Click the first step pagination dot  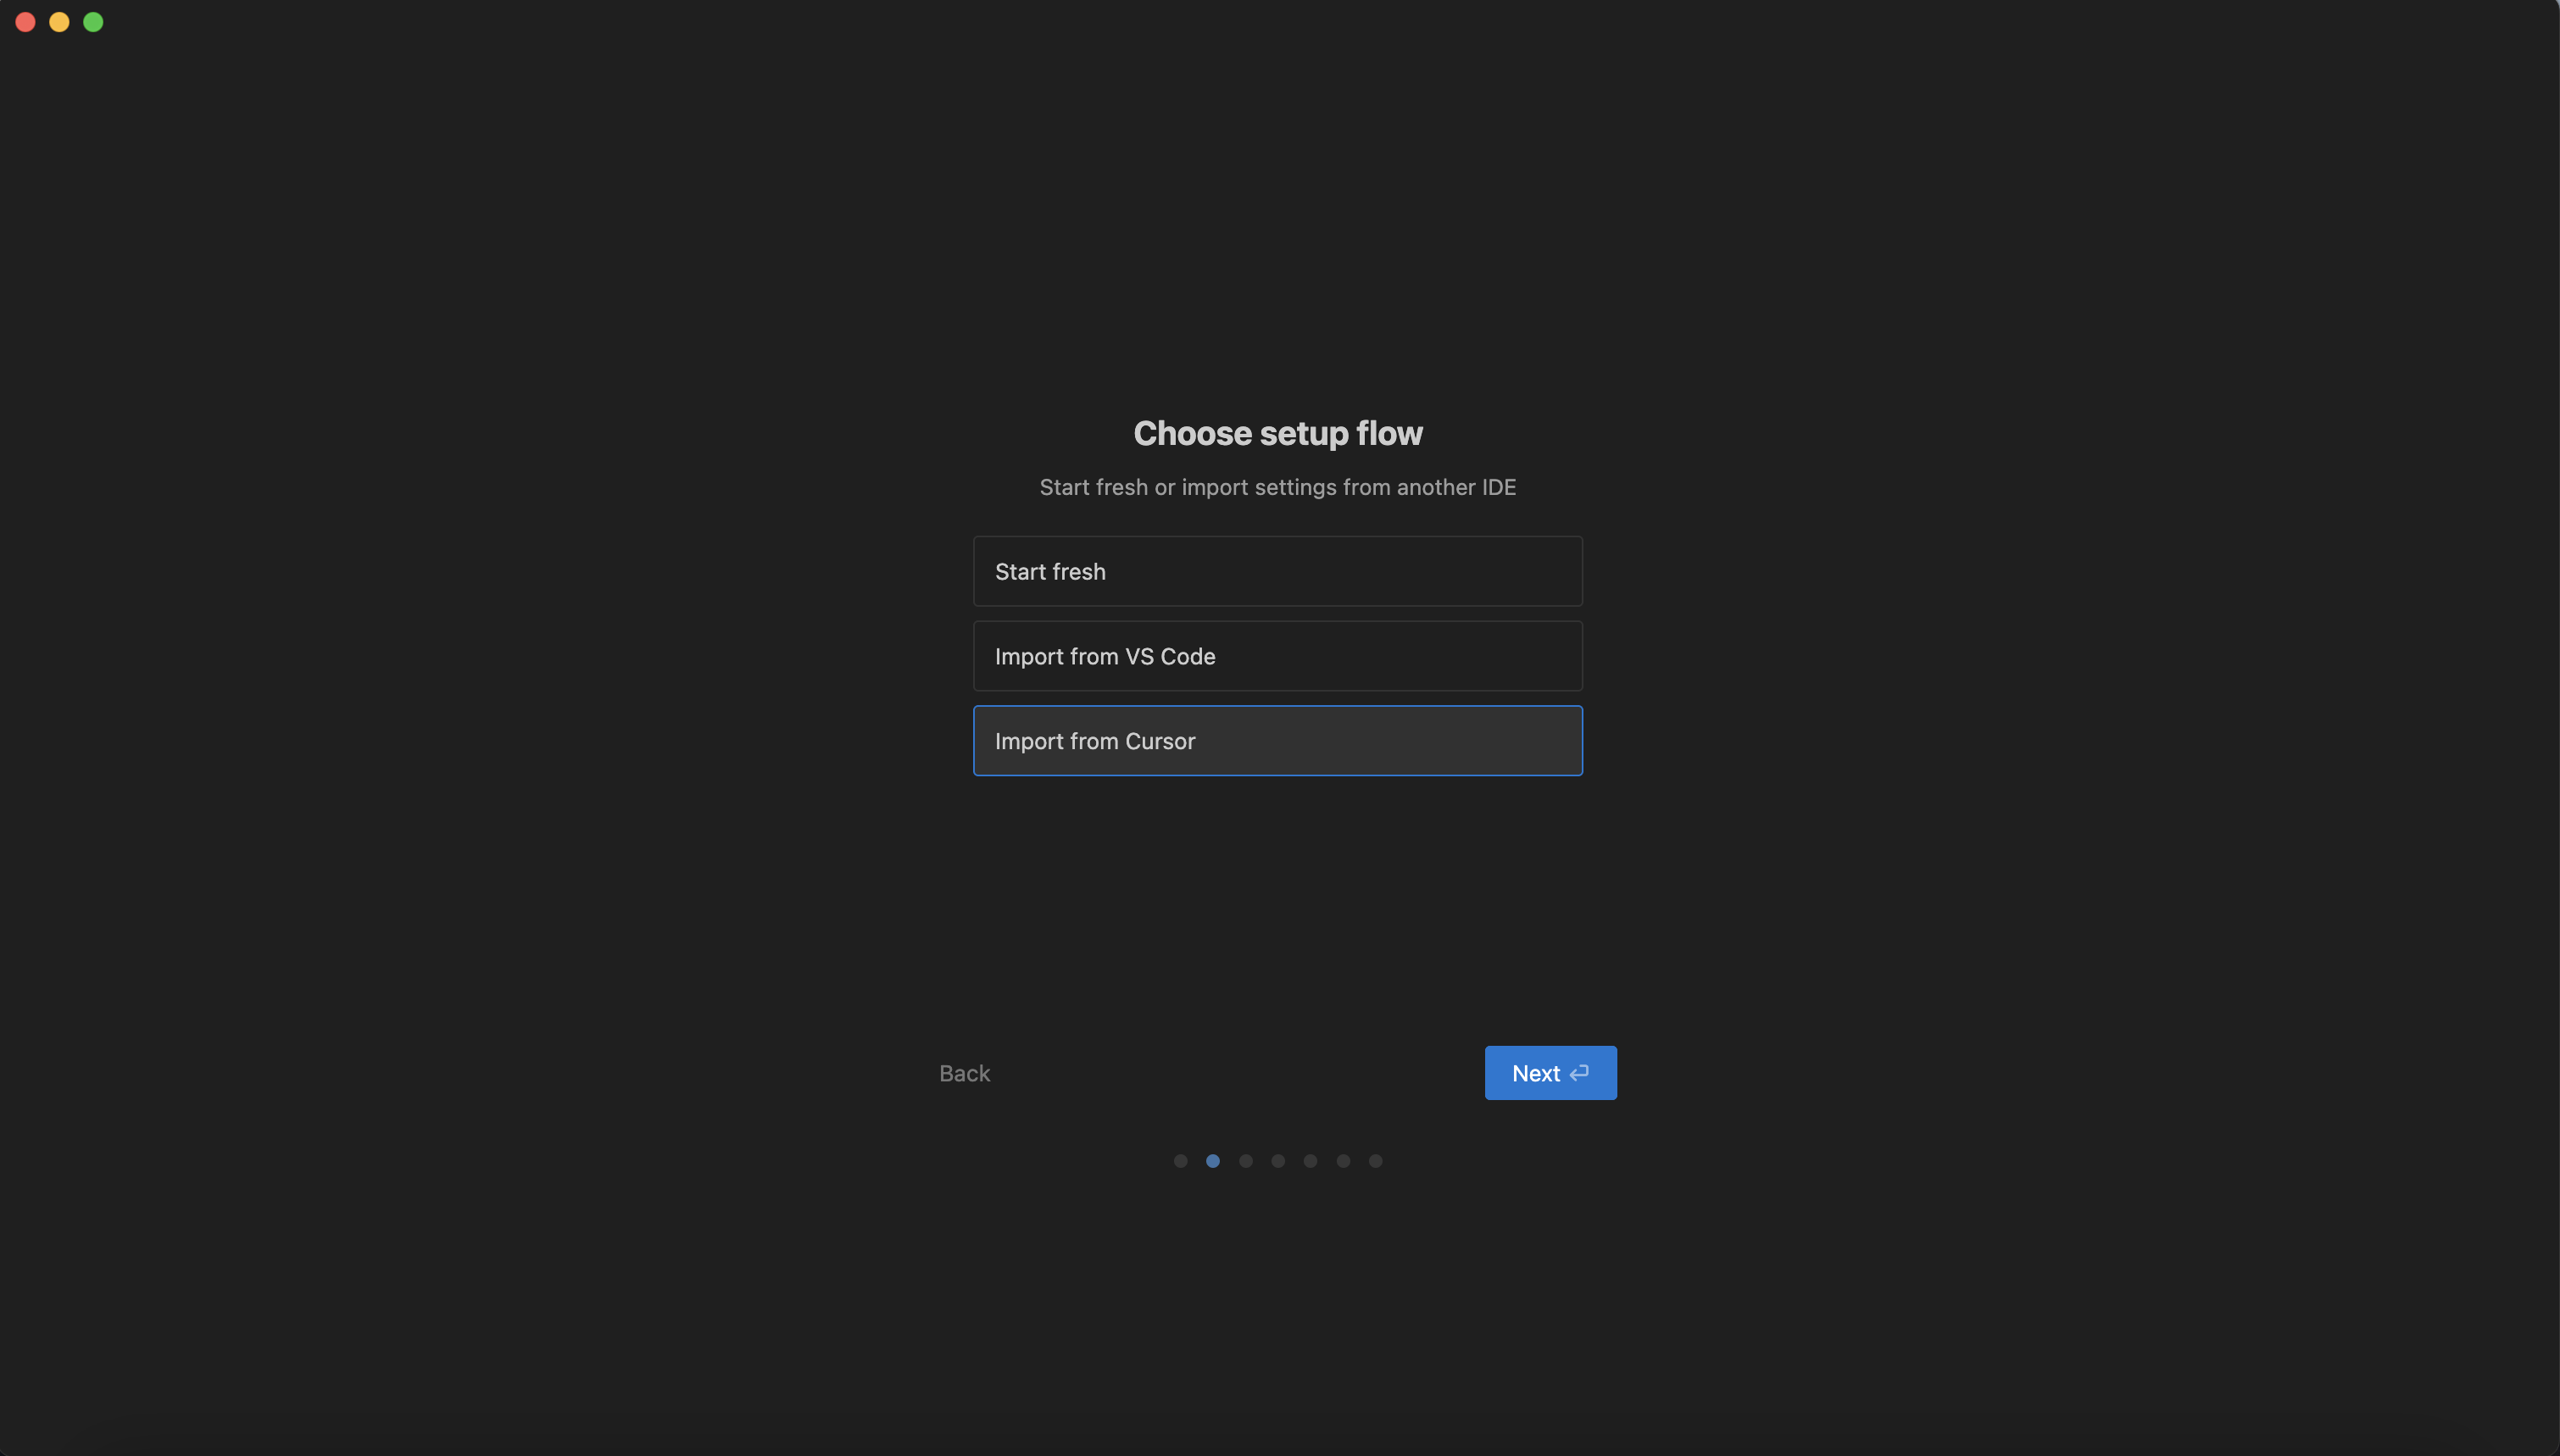tap(1180, 1161)
